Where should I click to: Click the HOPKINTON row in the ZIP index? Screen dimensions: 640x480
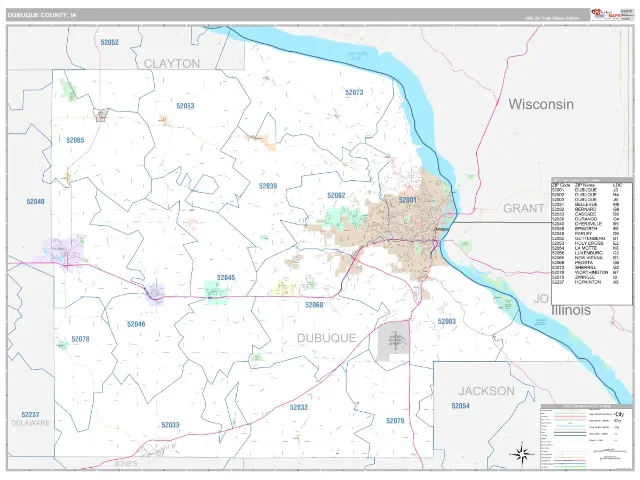coord(586,282)
